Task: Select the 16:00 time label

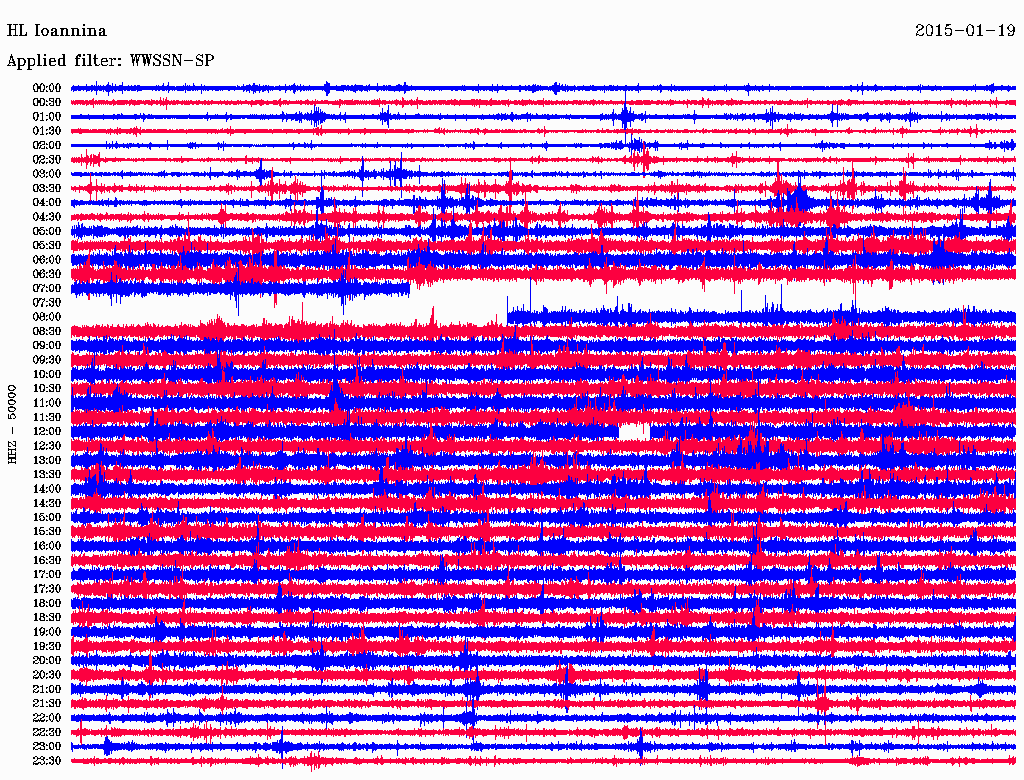Action: click(x=47, y=545)
